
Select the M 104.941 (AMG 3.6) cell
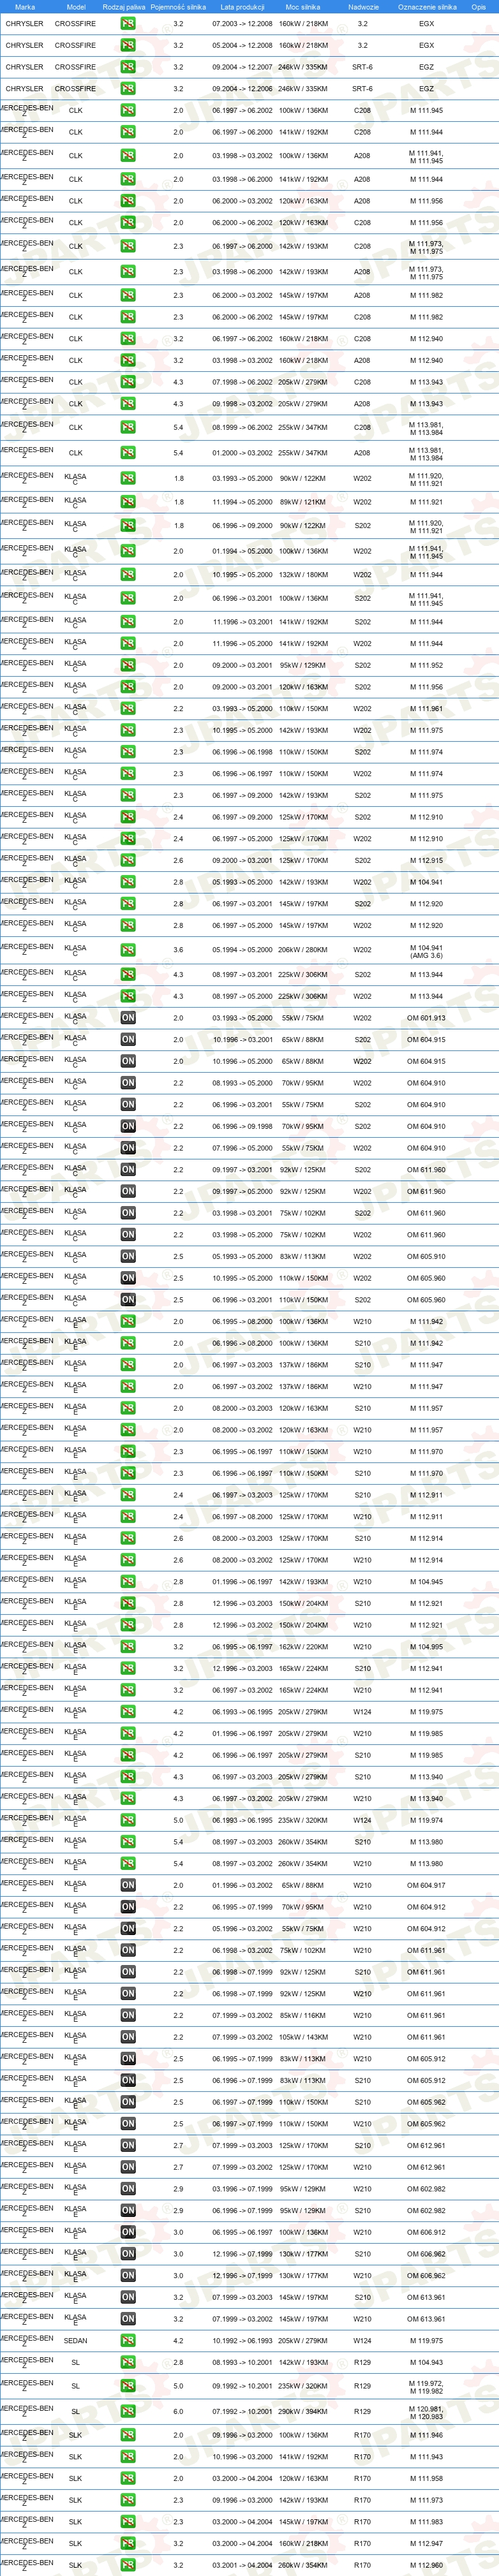click(427, 950)
